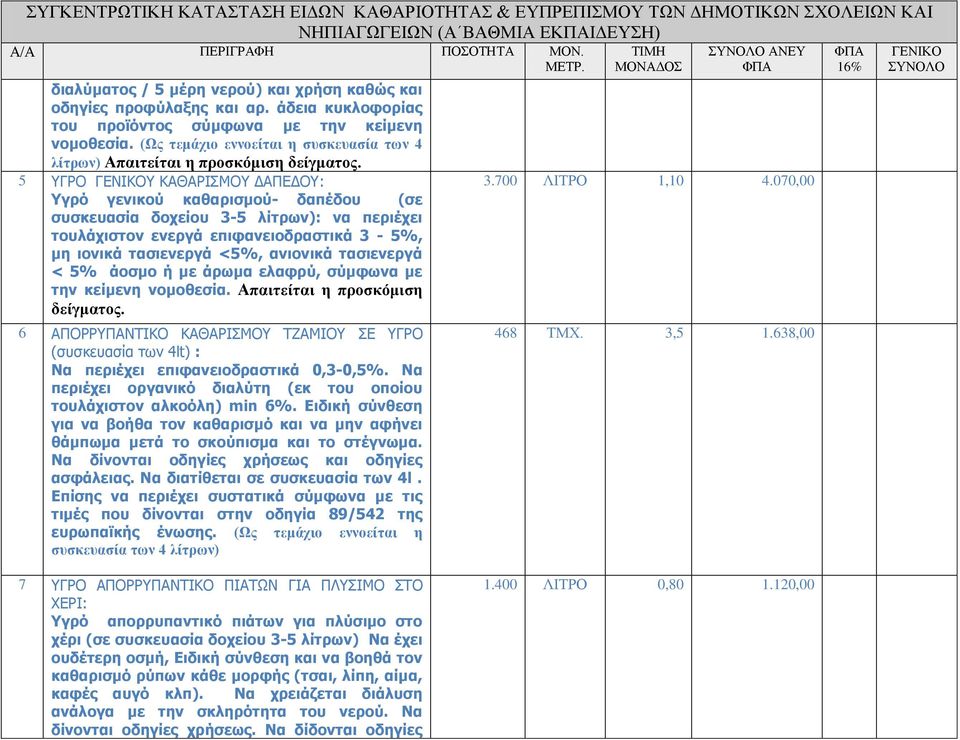Click the 'ΓΕΝΙΚΟ ΣΥΝΟΛΟ' column header
Viewport: 960px width, 740px height.
point(916,59)
